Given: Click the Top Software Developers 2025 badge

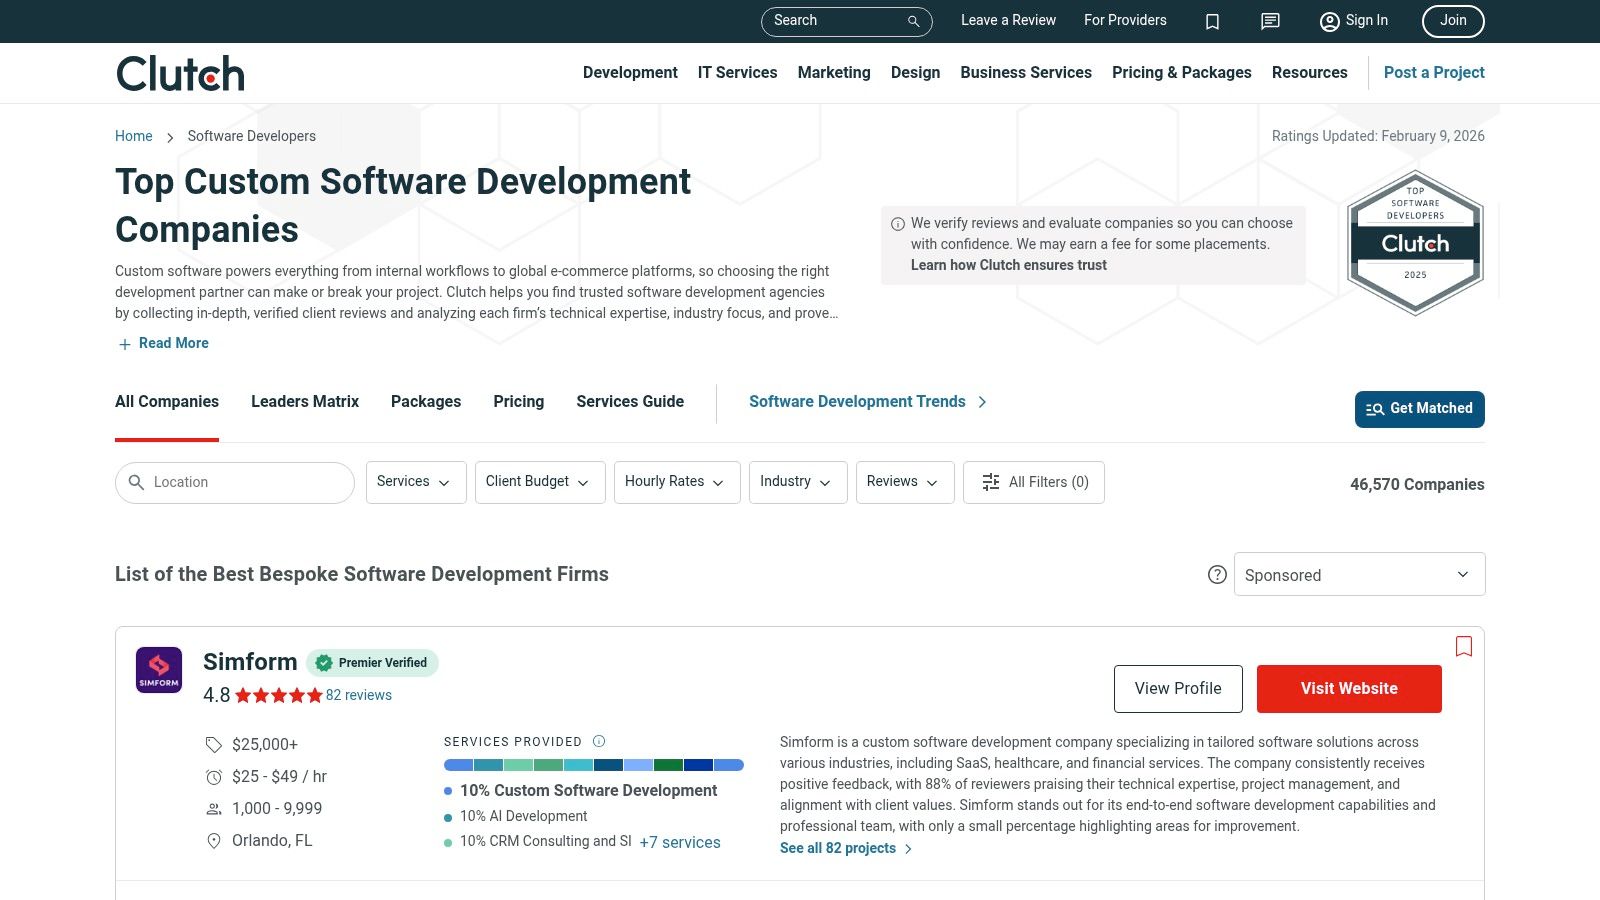Looking at the screenshot, I should 1415,243.
